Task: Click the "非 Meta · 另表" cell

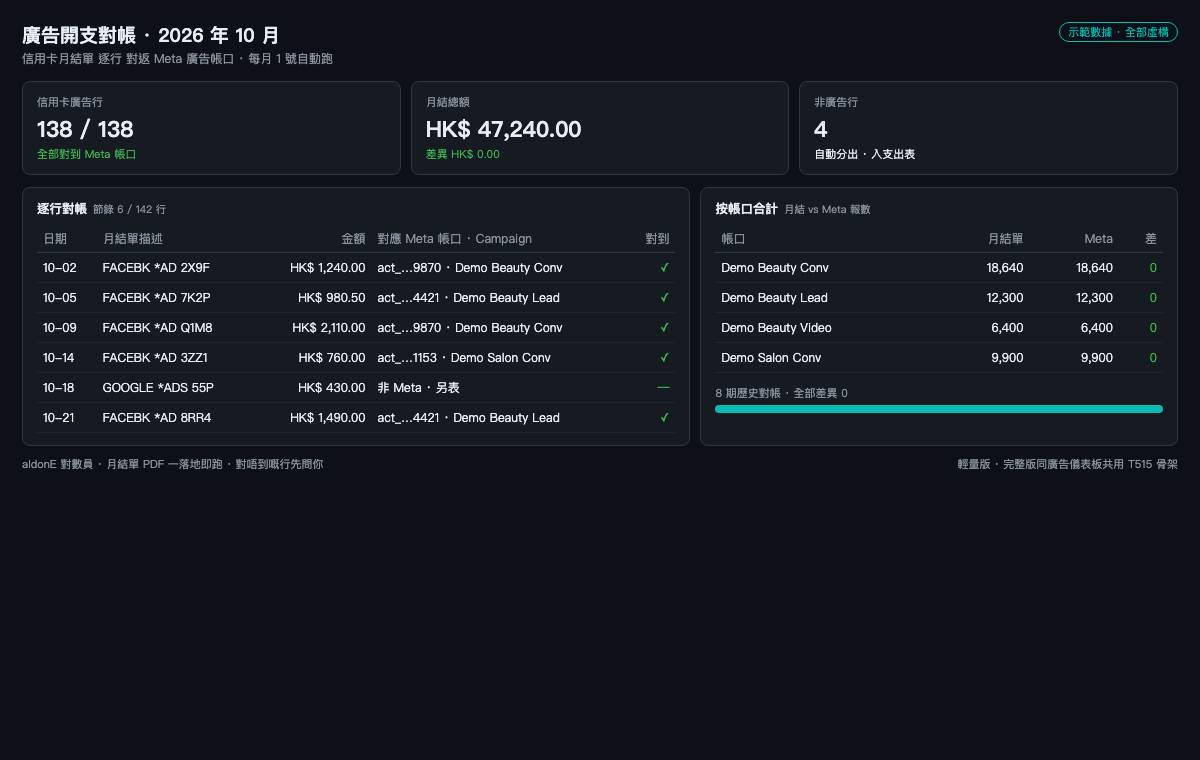Action: 418,388
